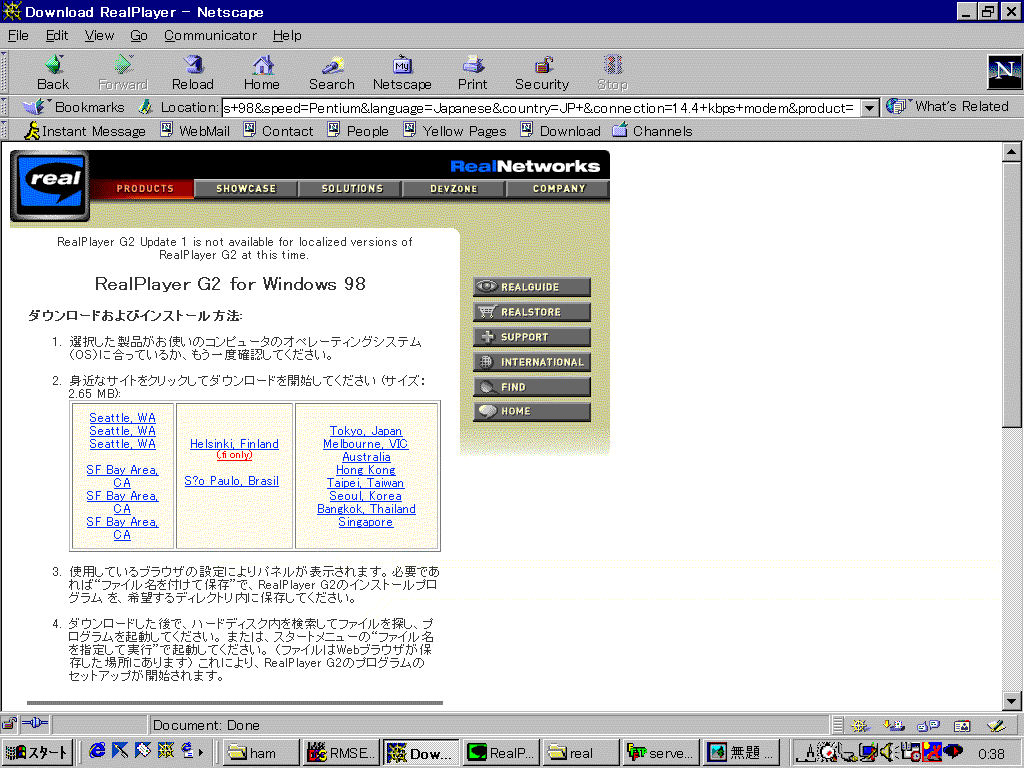Switch to the ham taskbar window
1024x768 pixels.
pos(261,752)
